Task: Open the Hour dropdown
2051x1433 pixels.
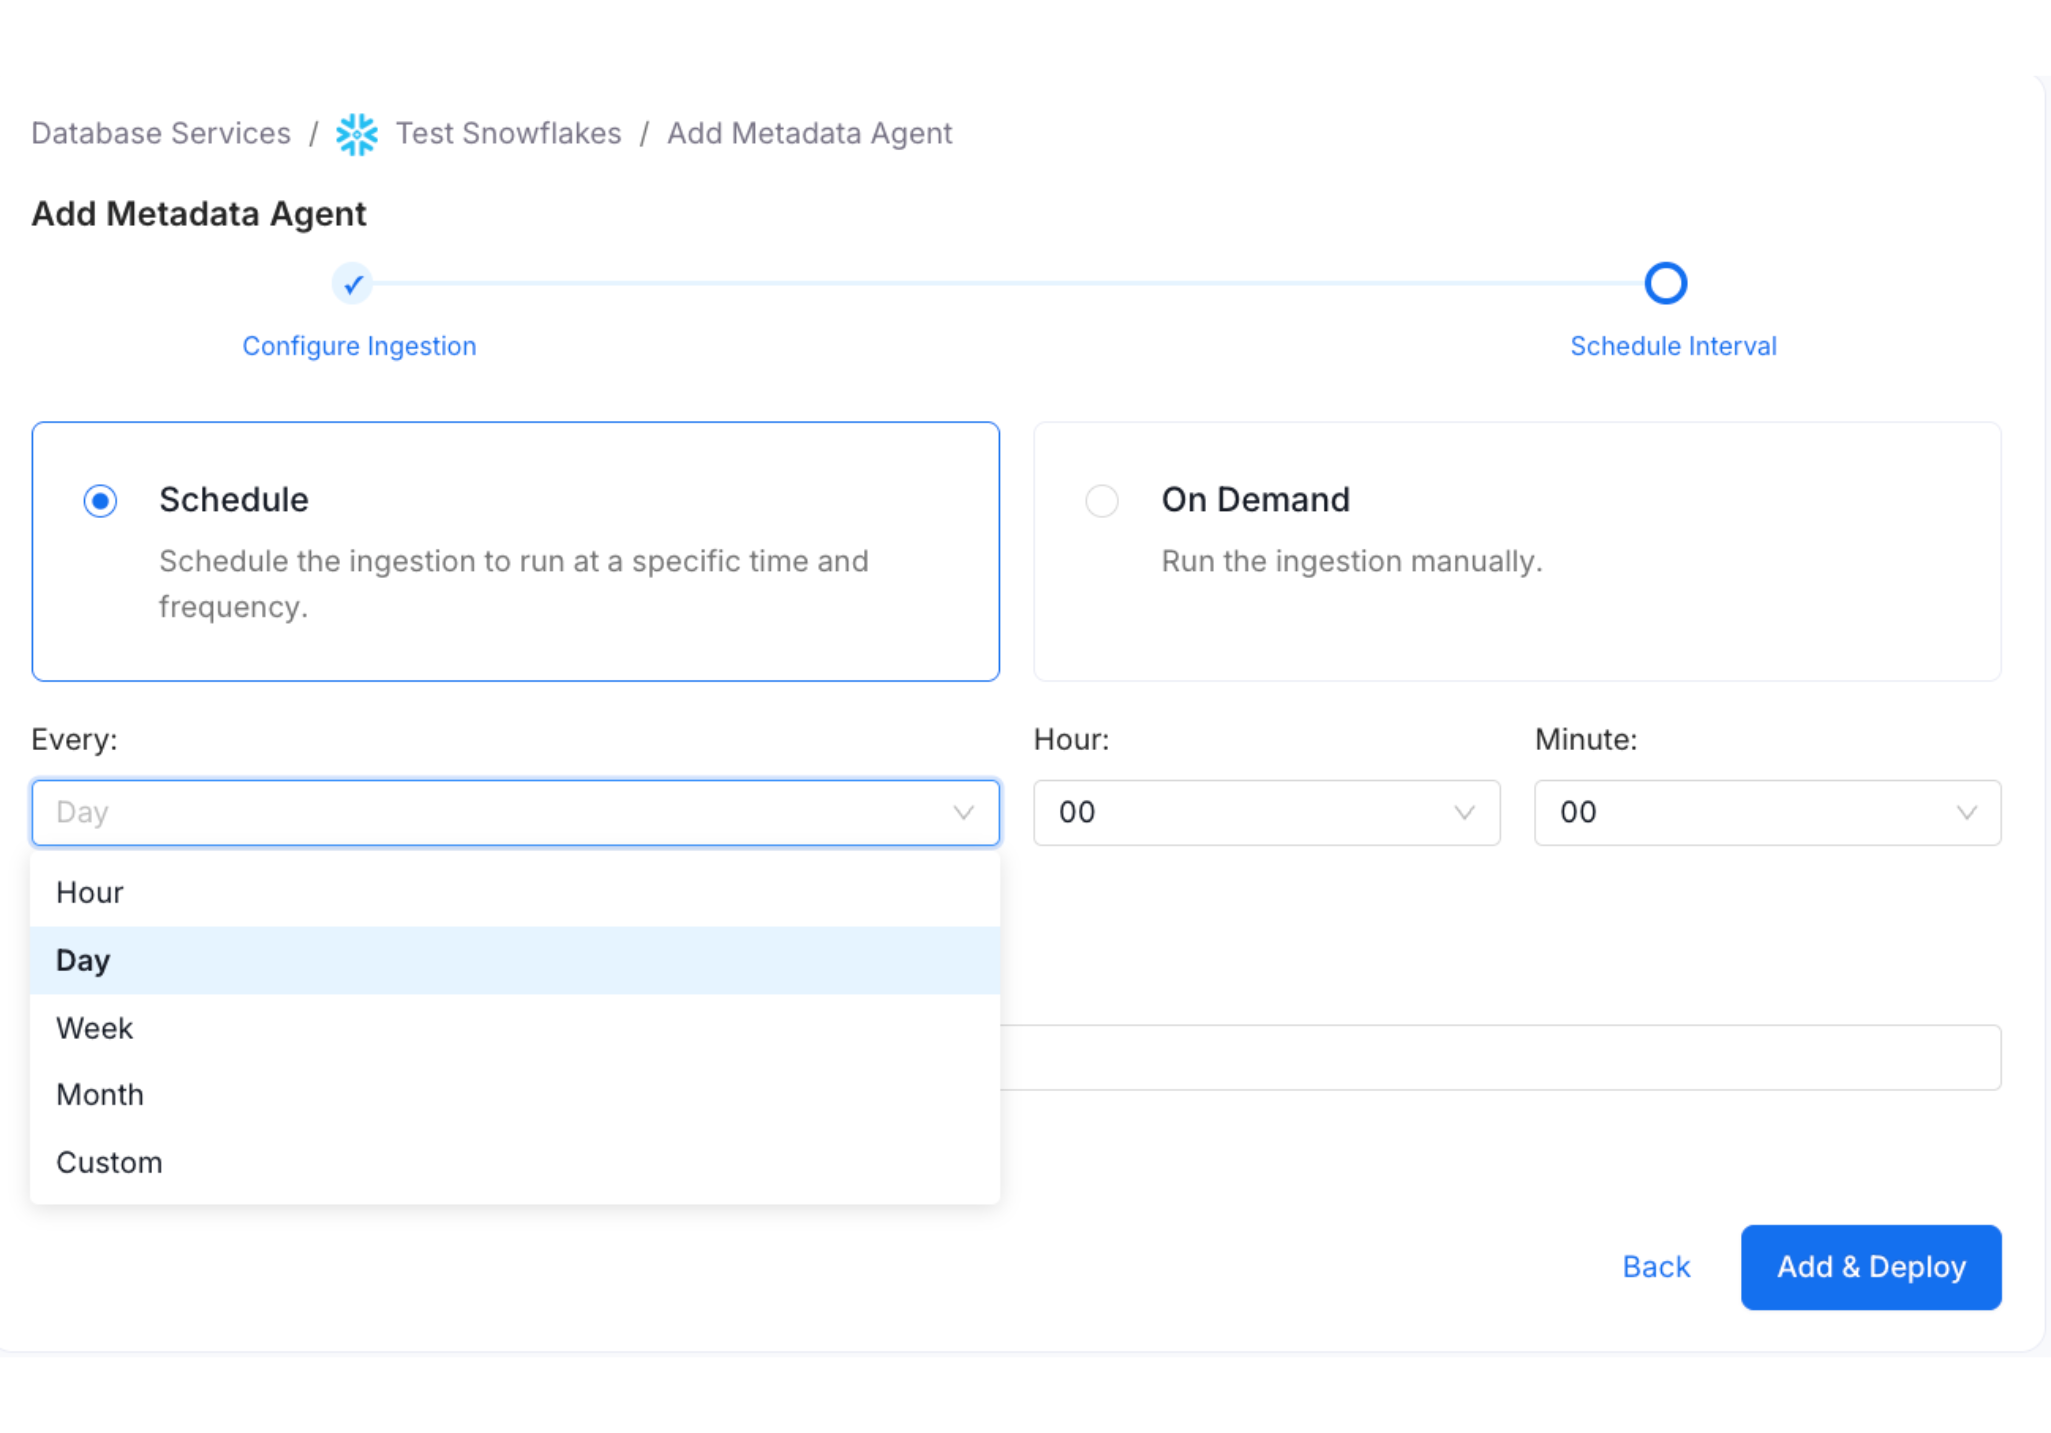Action: [1265, 812]
